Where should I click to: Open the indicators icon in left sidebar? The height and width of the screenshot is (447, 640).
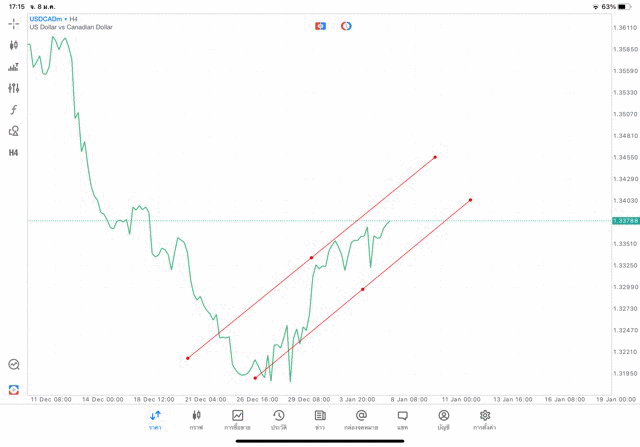point(14,67)
